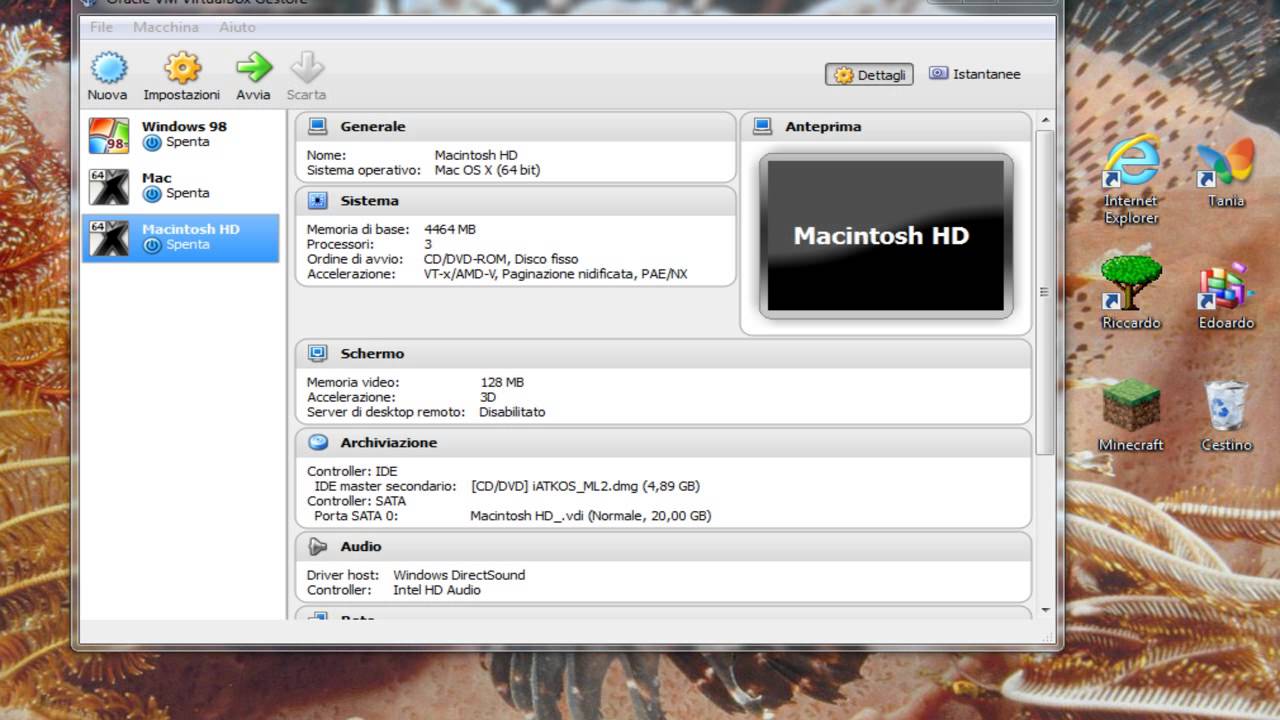Open the Aiuto help menu
The width and height of the screenshot is (1280, 720).
pos(238,27)
